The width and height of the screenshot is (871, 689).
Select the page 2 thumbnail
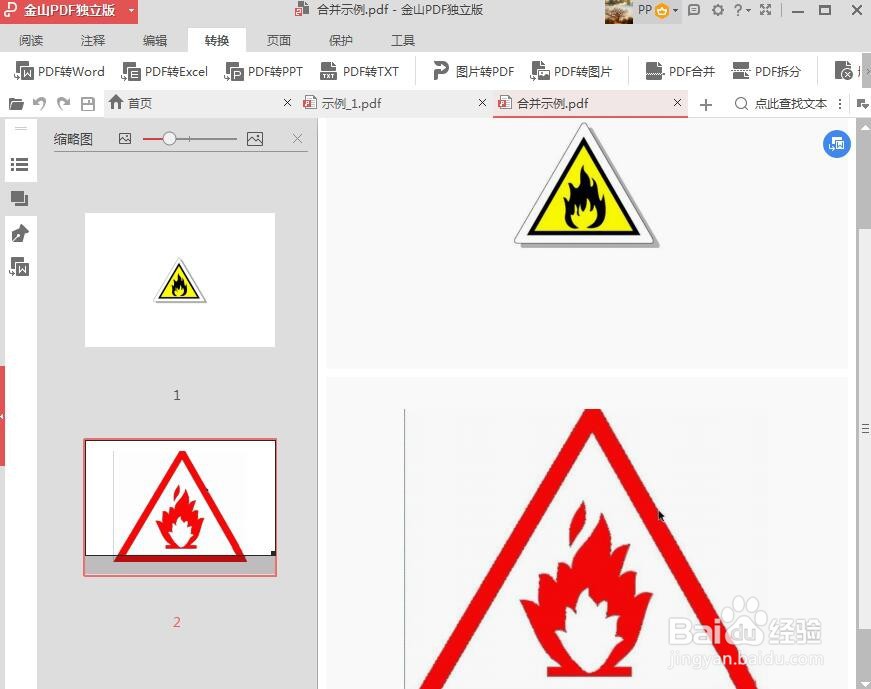[x=179, y=507]
